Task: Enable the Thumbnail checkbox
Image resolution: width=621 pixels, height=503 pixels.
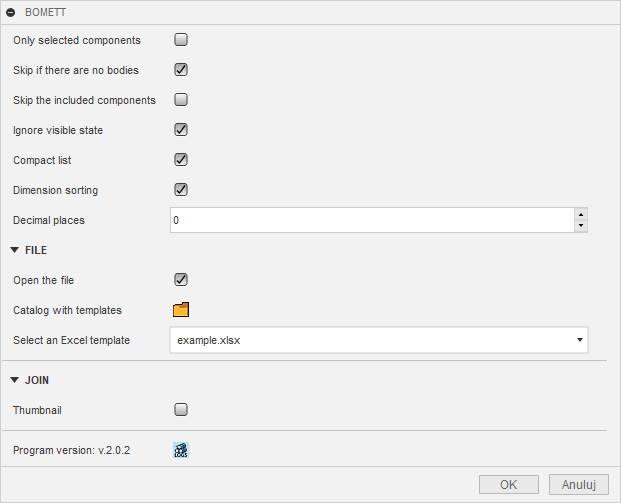Action: pos(181,409)
